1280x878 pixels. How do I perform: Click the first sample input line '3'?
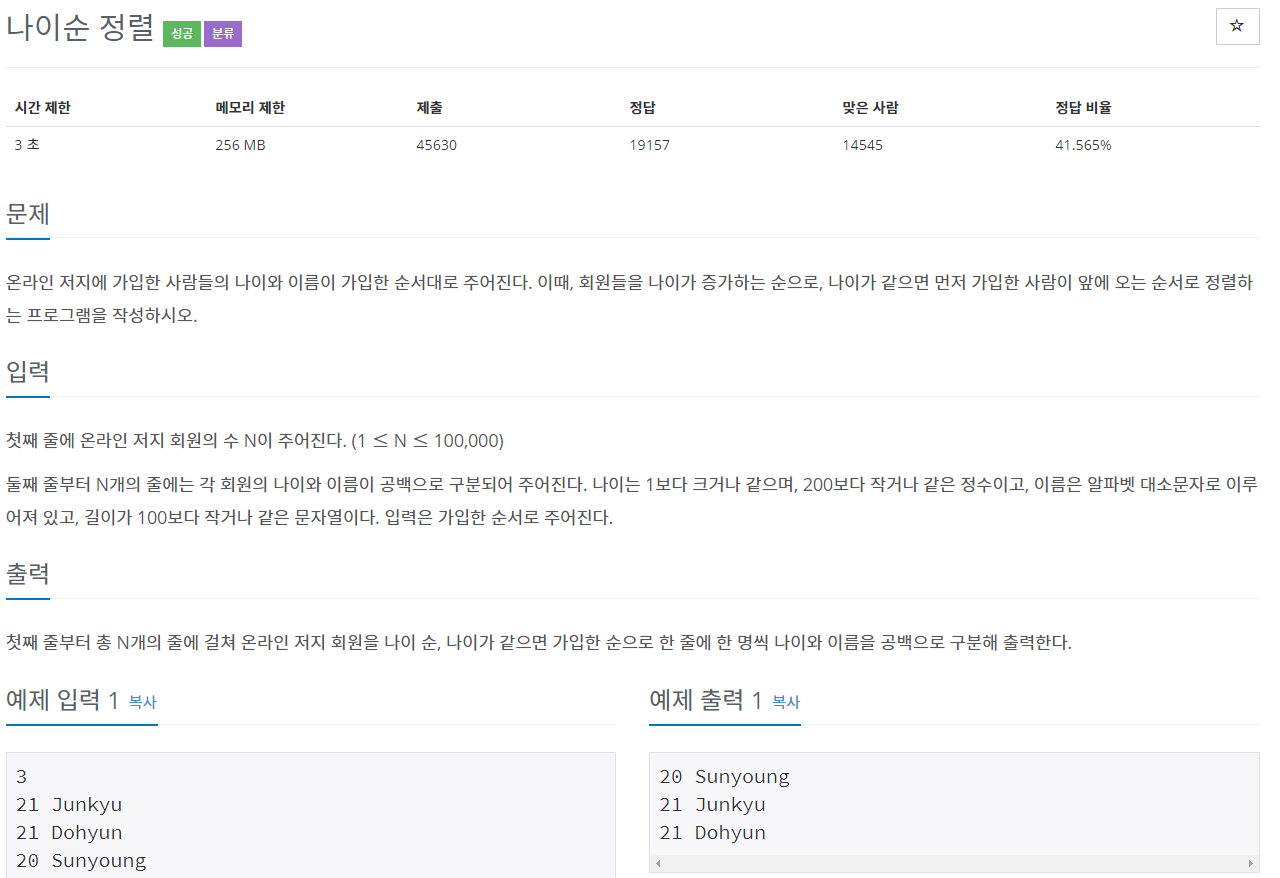[21, 777]
